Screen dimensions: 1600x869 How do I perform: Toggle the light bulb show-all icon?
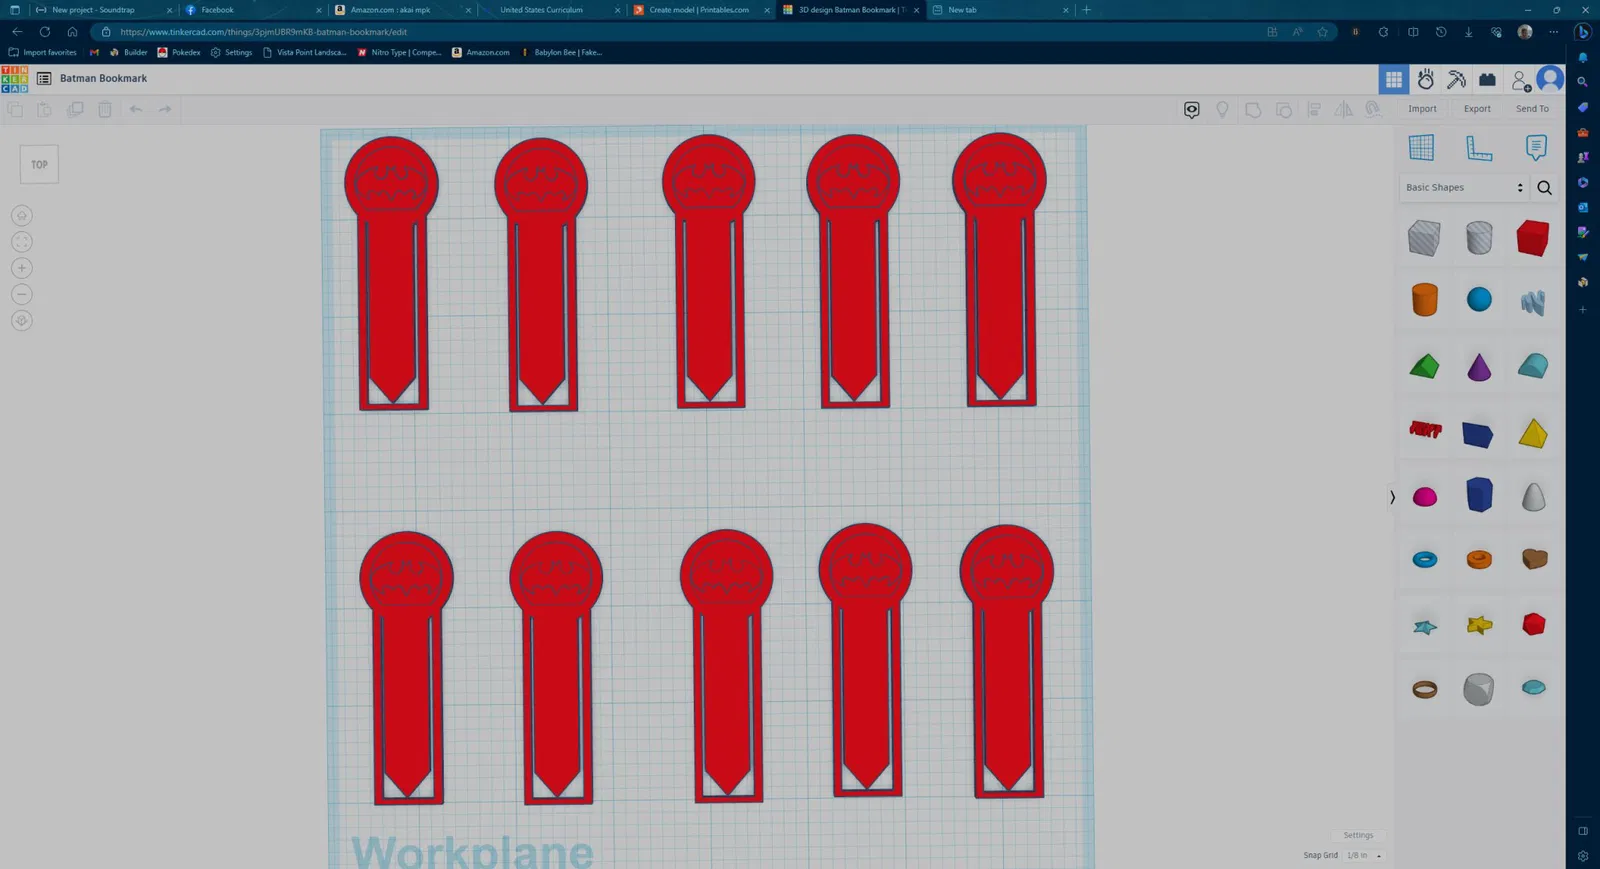pos(1222,109)
